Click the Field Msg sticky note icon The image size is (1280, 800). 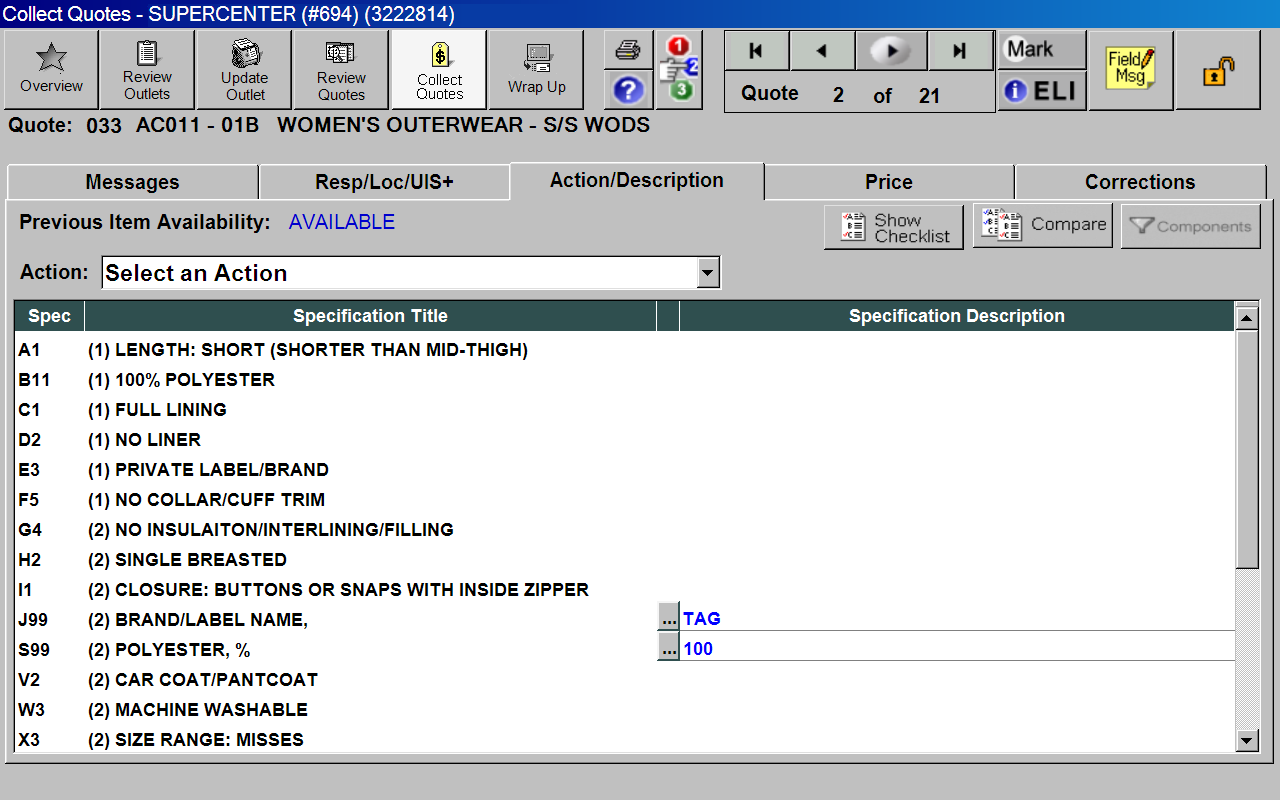[x=1130, y=69]
